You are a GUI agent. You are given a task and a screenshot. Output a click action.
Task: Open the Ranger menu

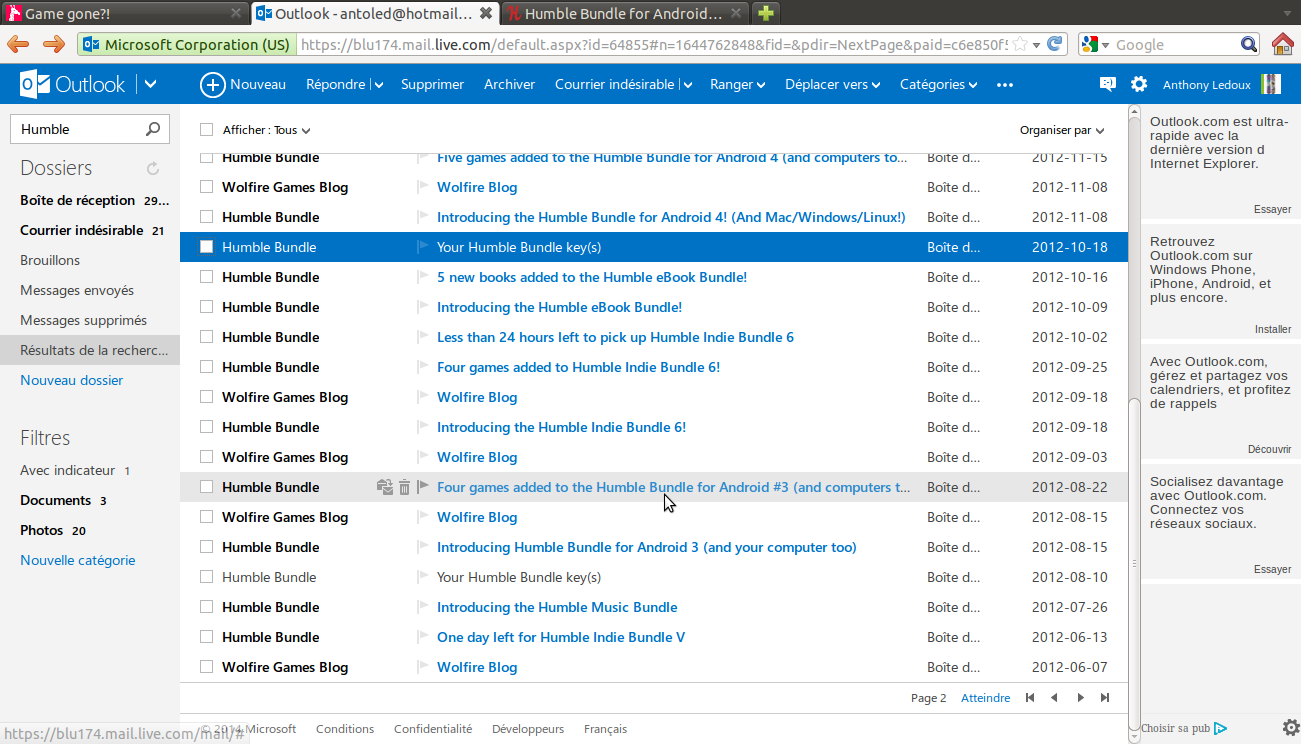(x=738, y=85)
